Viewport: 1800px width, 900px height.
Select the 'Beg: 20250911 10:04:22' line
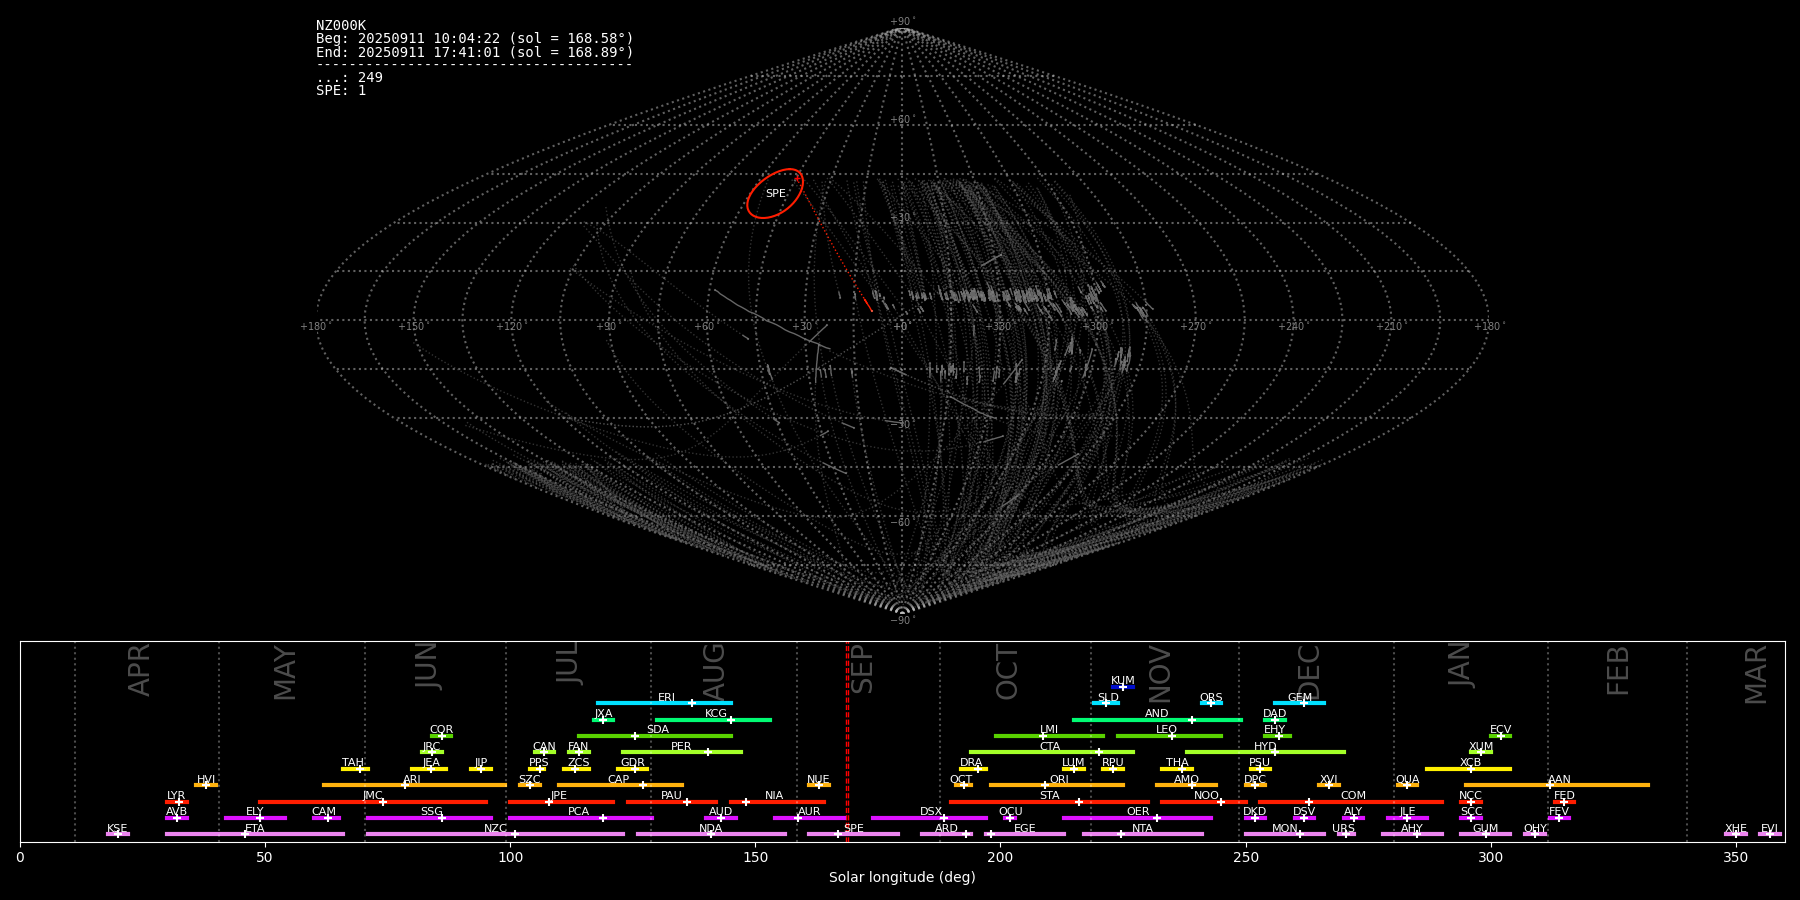(x=475, y=39)
